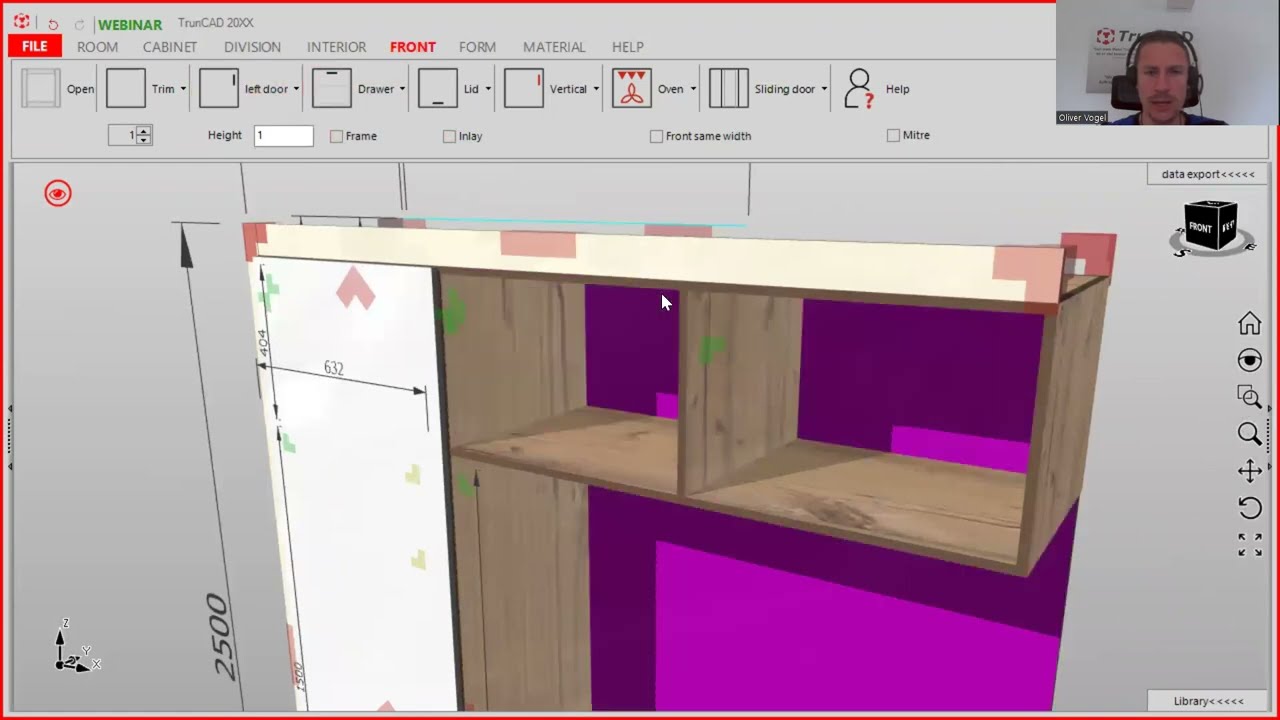Activate the zoom window icon
1280x720 pixels.
click(1249, 396)
